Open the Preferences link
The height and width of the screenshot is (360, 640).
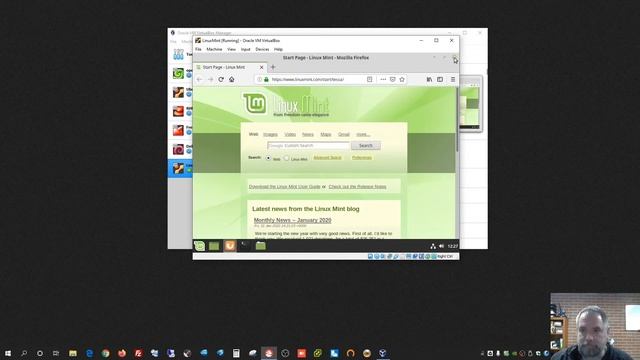tap(362, 158)
